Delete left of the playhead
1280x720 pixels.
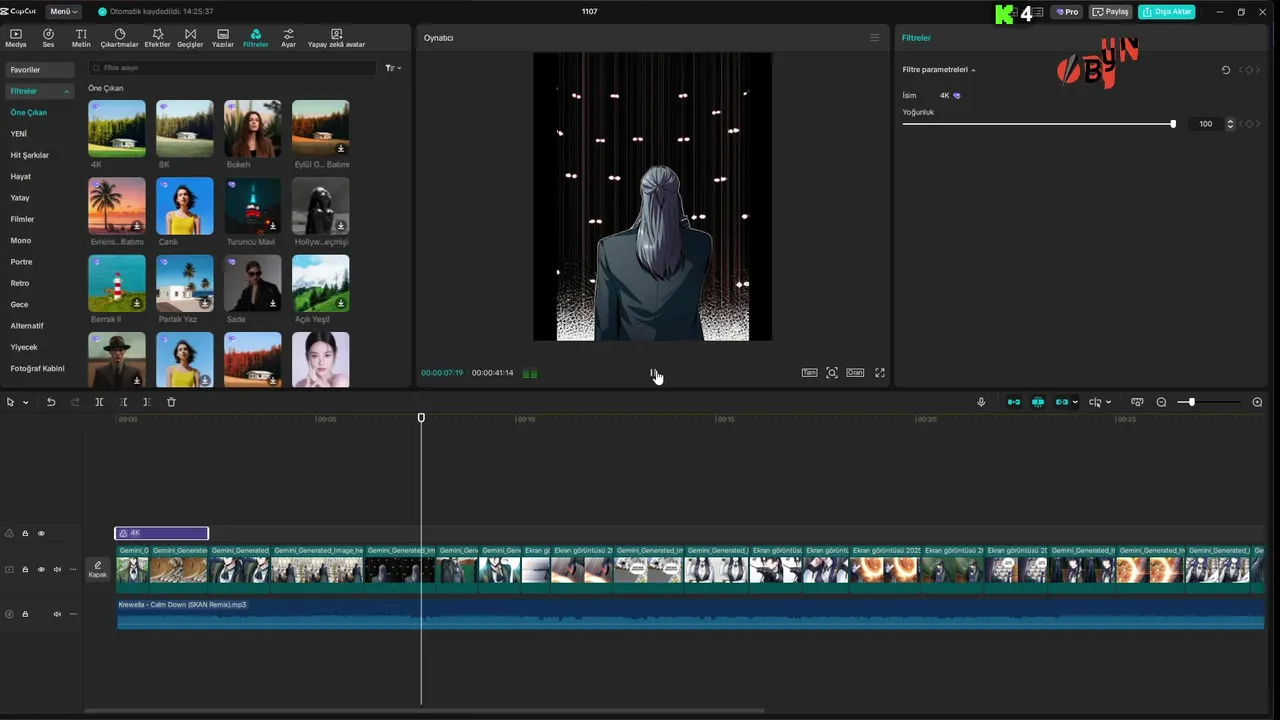click(123, 402)
